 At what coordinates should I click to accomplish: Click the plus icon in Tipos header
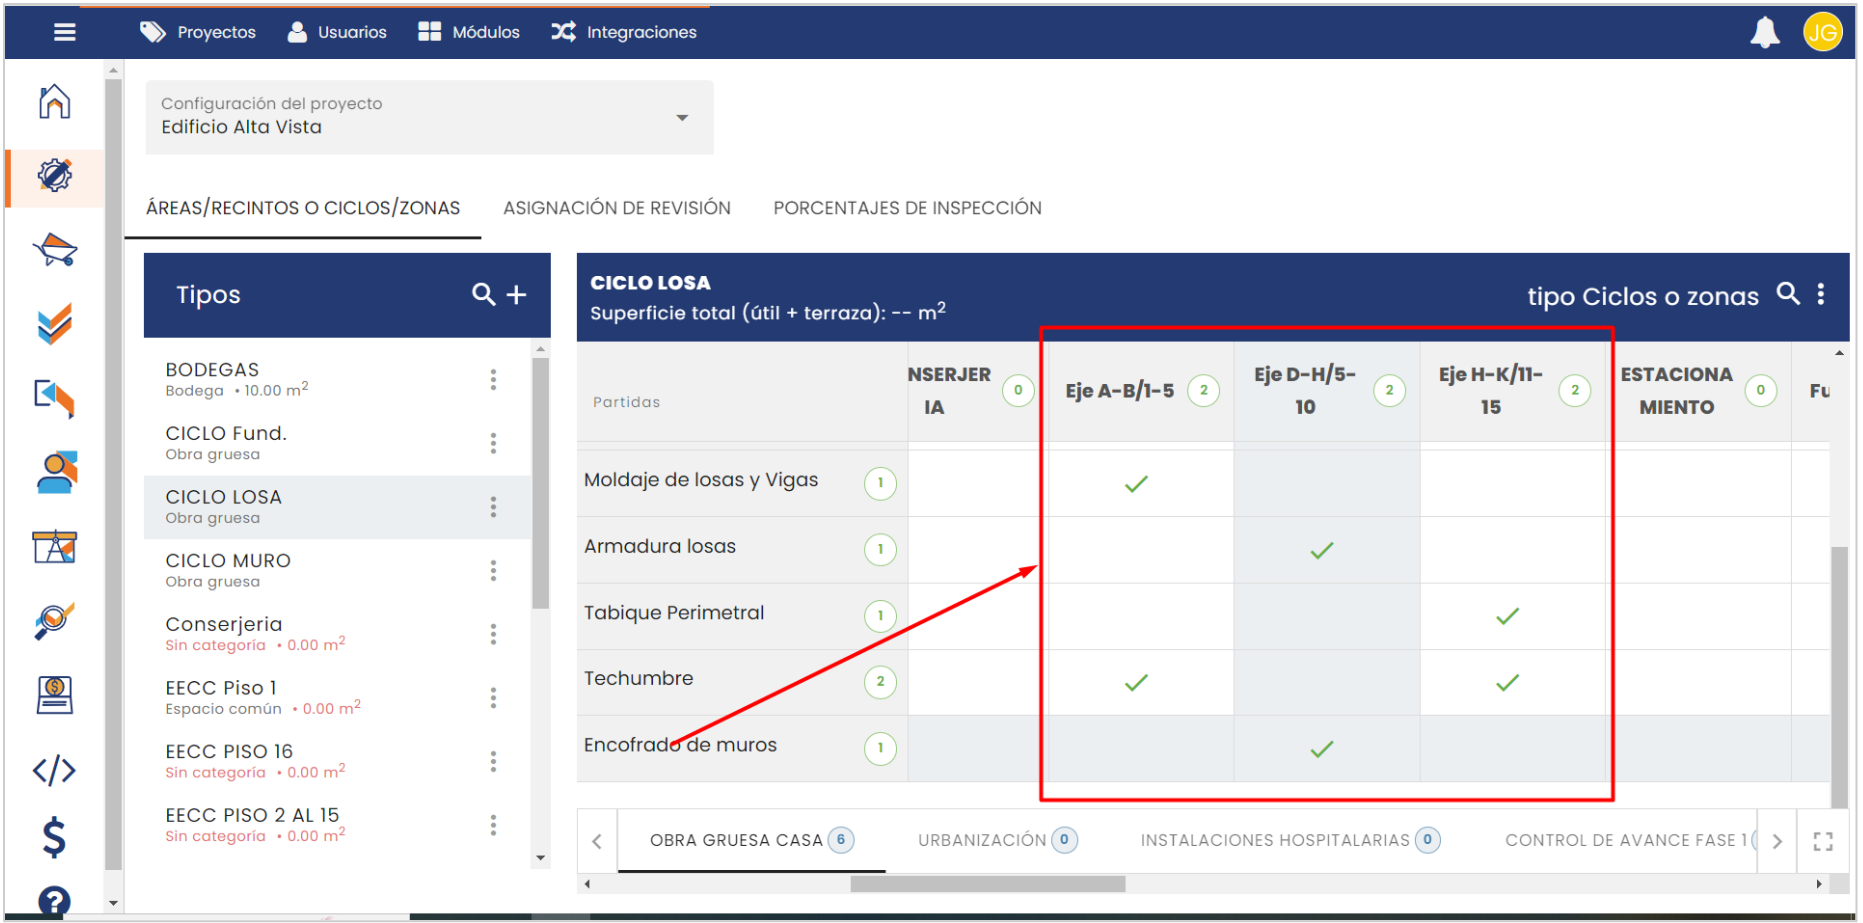tap(517, 295)
